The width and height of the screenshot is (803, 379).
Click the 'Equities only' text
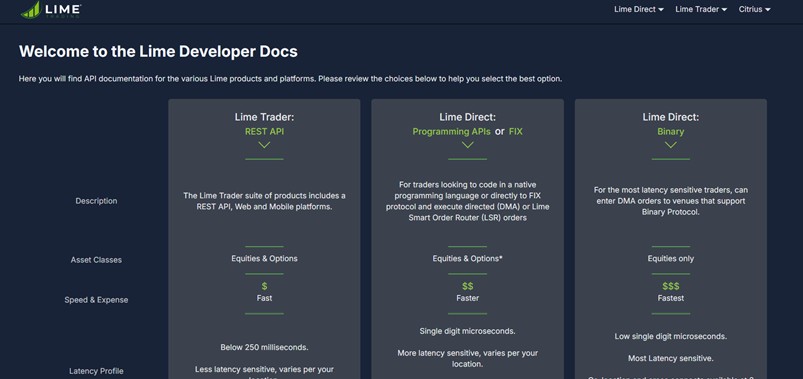click(x=670, y=259)
